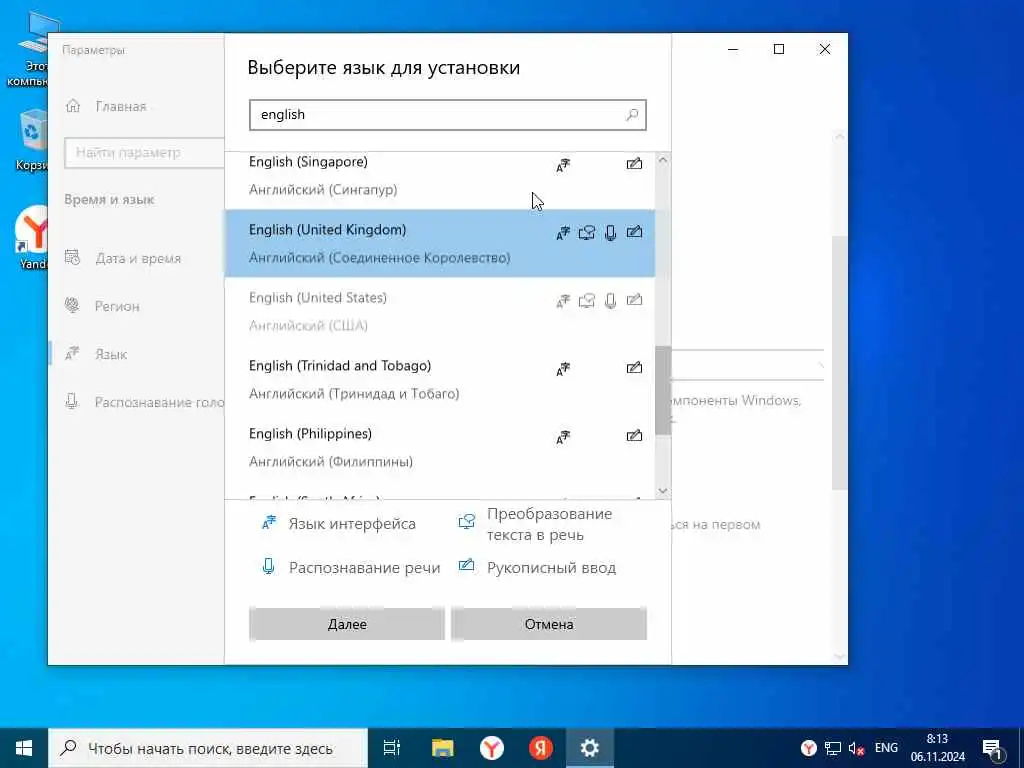
Task: Open Распознавание голоса settings section
Action: [159, 402]
